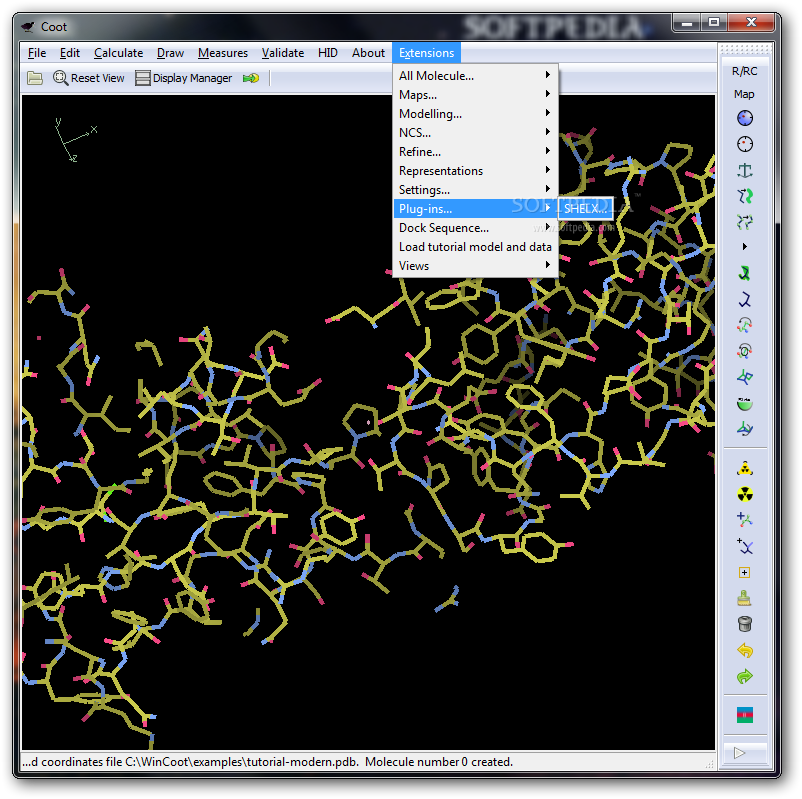Select the Rigid Body Fit Zone tool
Viewport: 802px width, 799px height.
click(745, 196)
